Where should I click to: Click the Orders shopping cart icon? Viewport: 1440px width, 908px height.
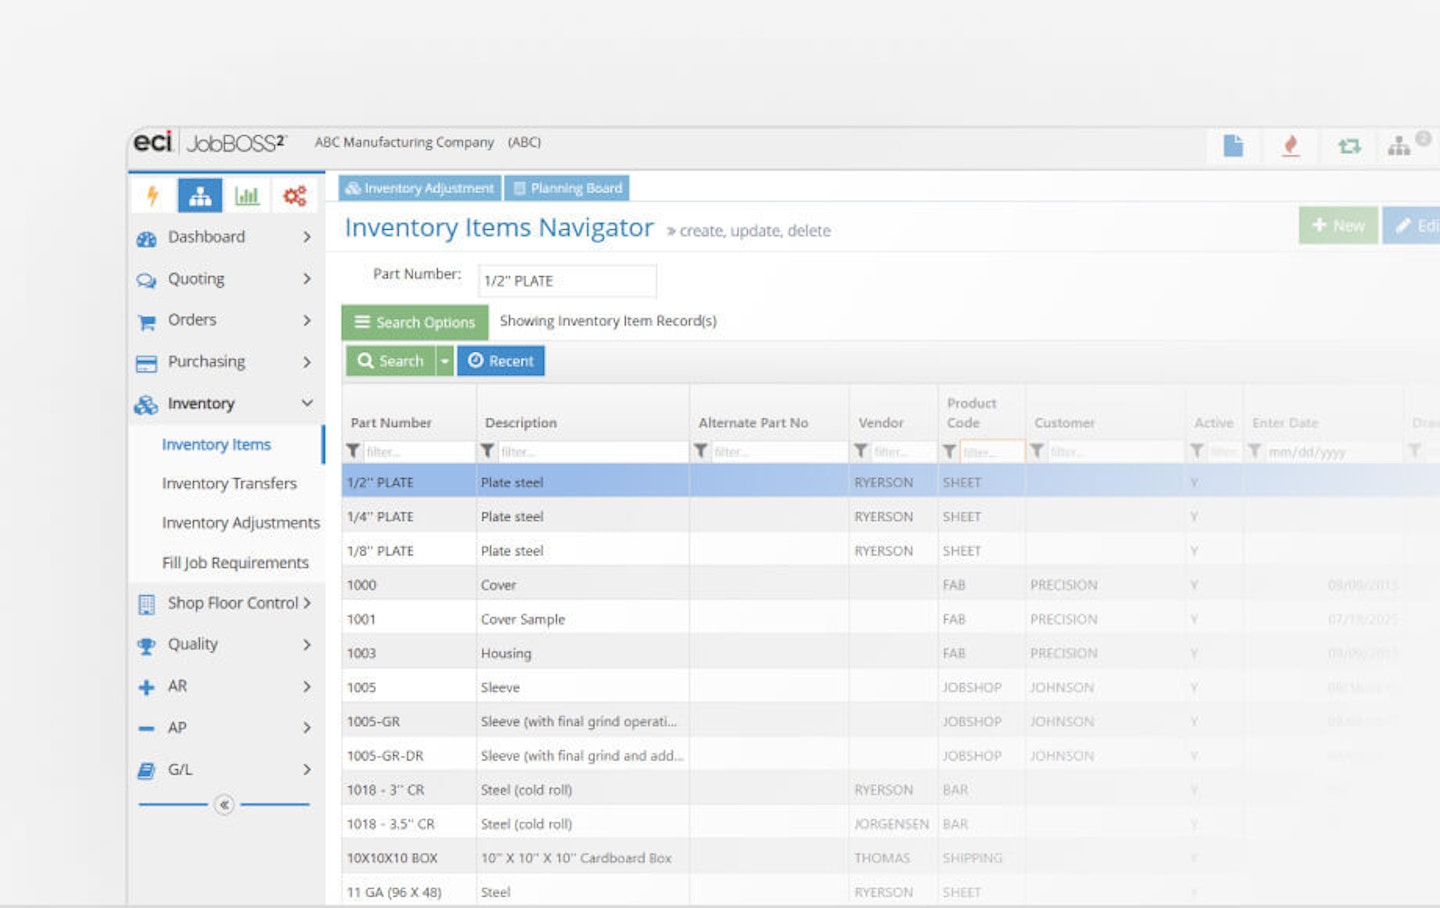coord(146,322)
